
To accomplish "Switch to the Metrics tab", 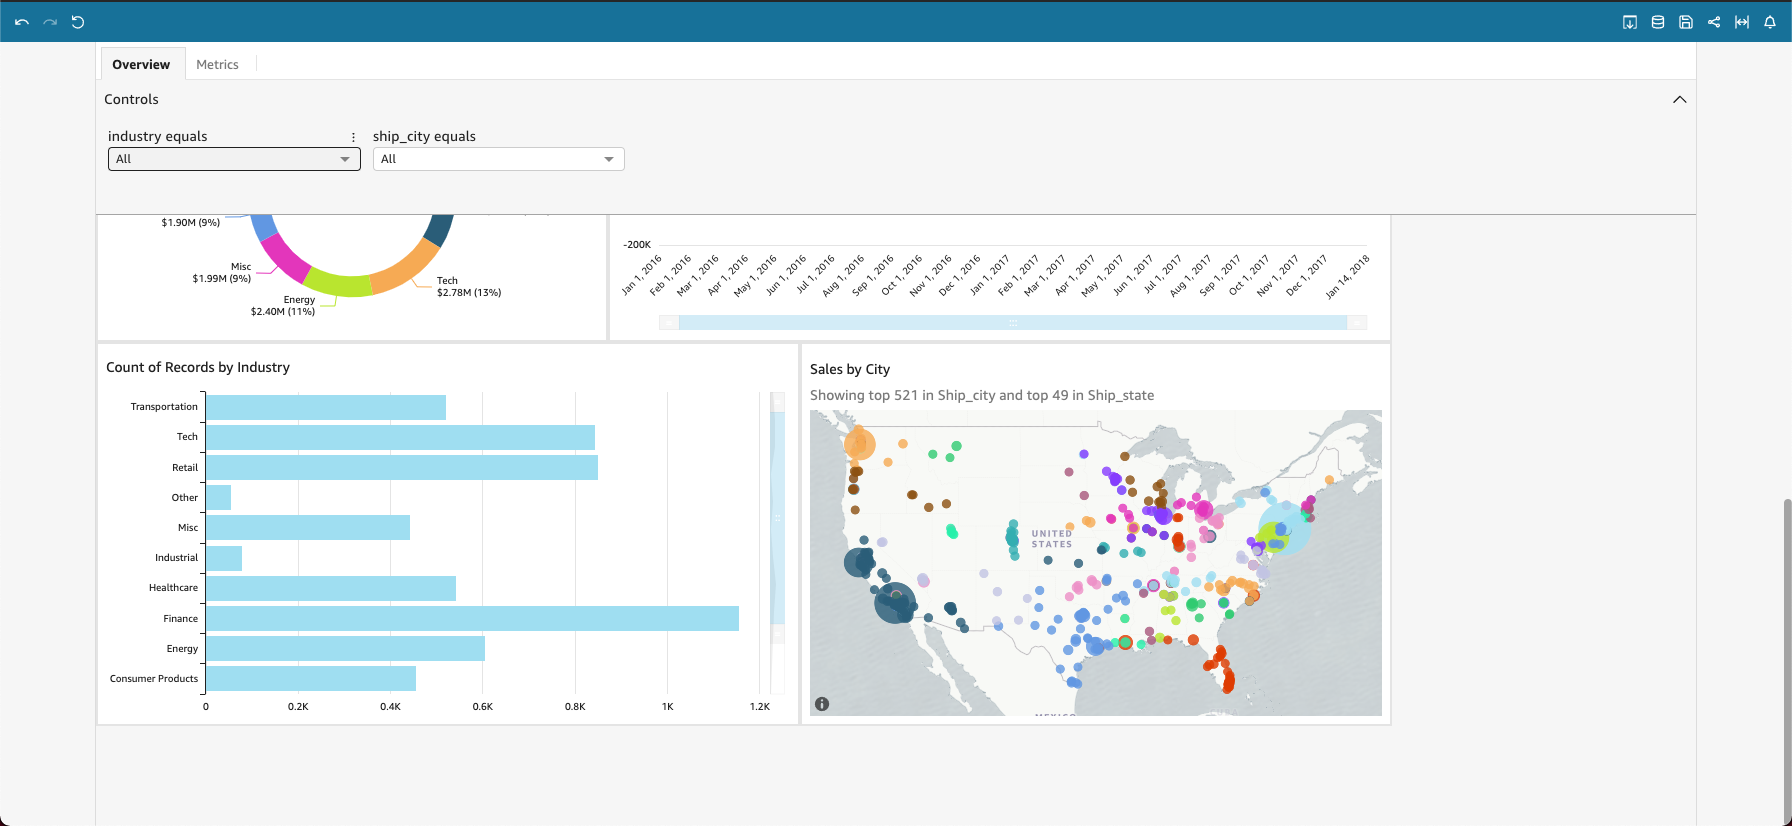I will tap(217, 65).
